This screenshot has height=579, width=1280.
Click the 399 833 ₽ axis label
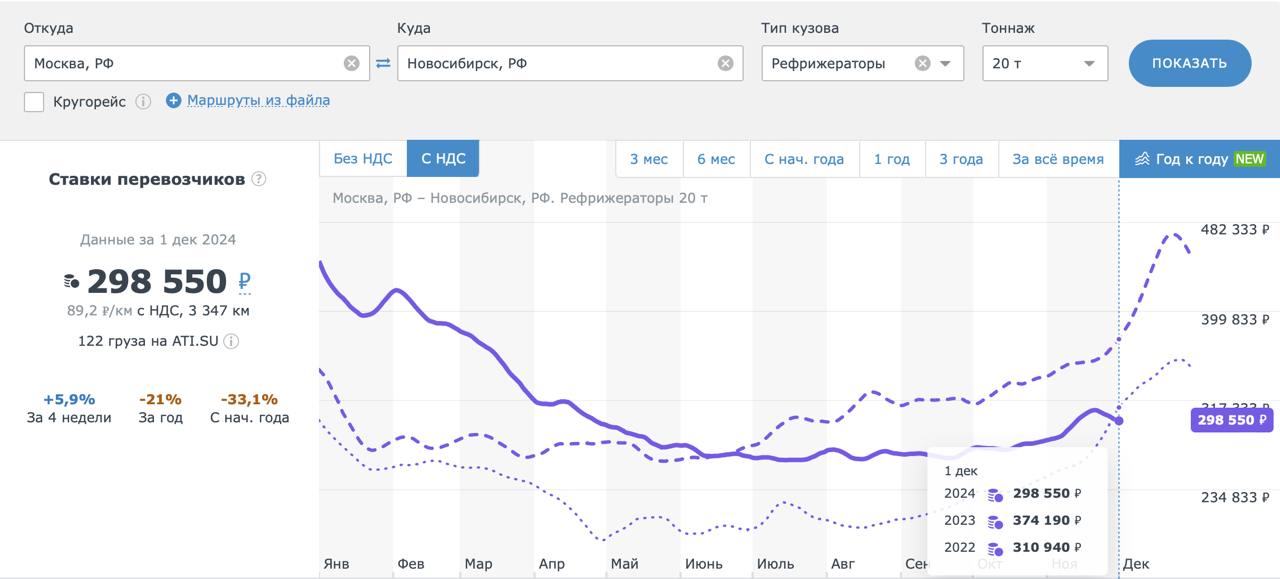(x=1235, y=319)
